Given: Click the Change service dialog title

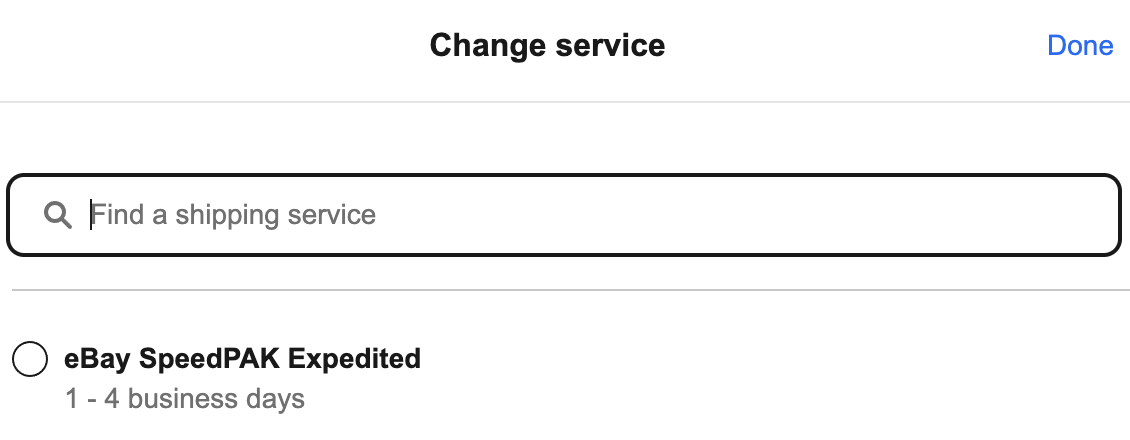Looking at the screenshot, I should [547, 45].
